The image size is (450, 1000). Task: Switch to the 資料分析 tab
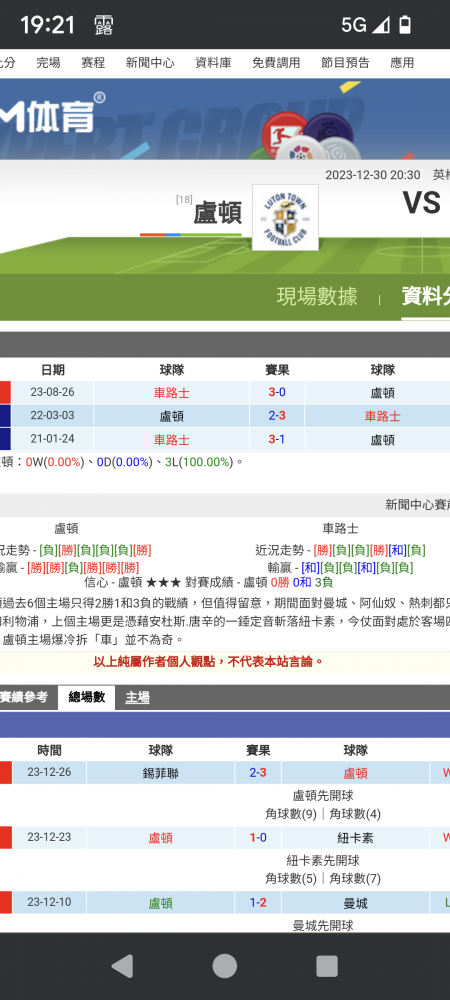[425, 297]
